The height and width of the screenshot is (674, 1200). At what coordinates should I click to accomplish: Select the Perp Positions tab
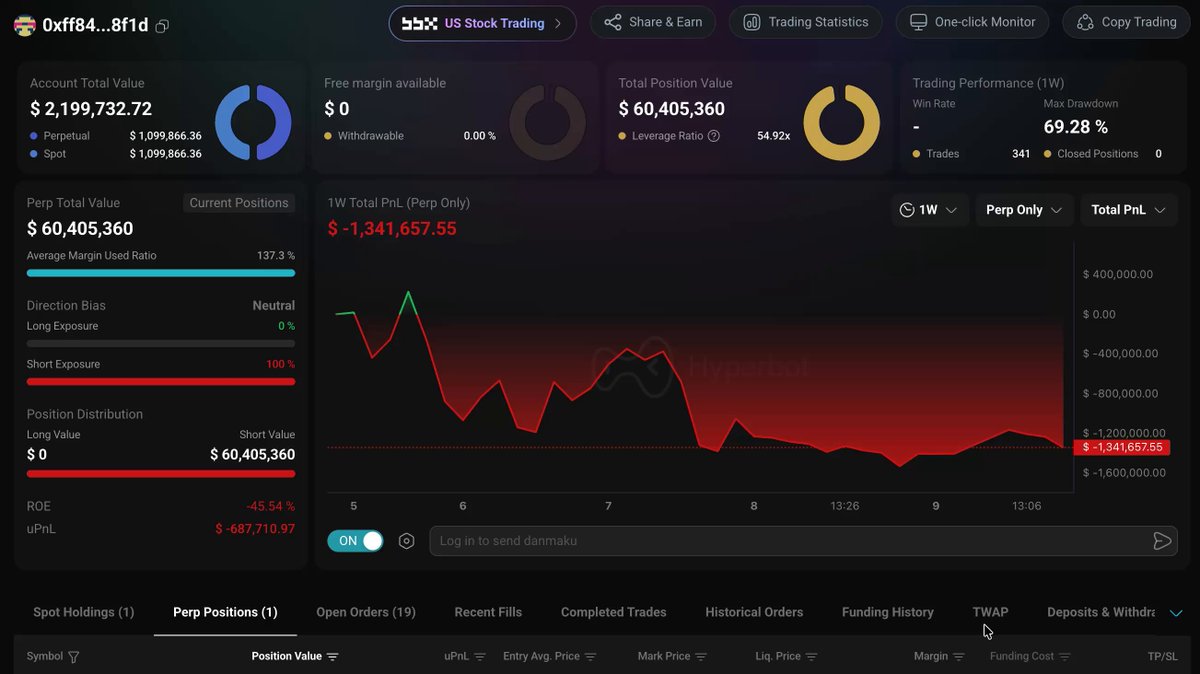tap(225, 612)
